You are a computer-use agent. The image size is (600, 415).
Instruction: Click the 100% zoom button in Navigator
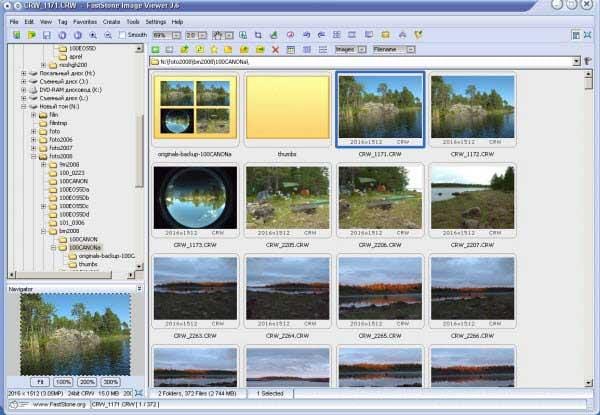coord(63,382)
